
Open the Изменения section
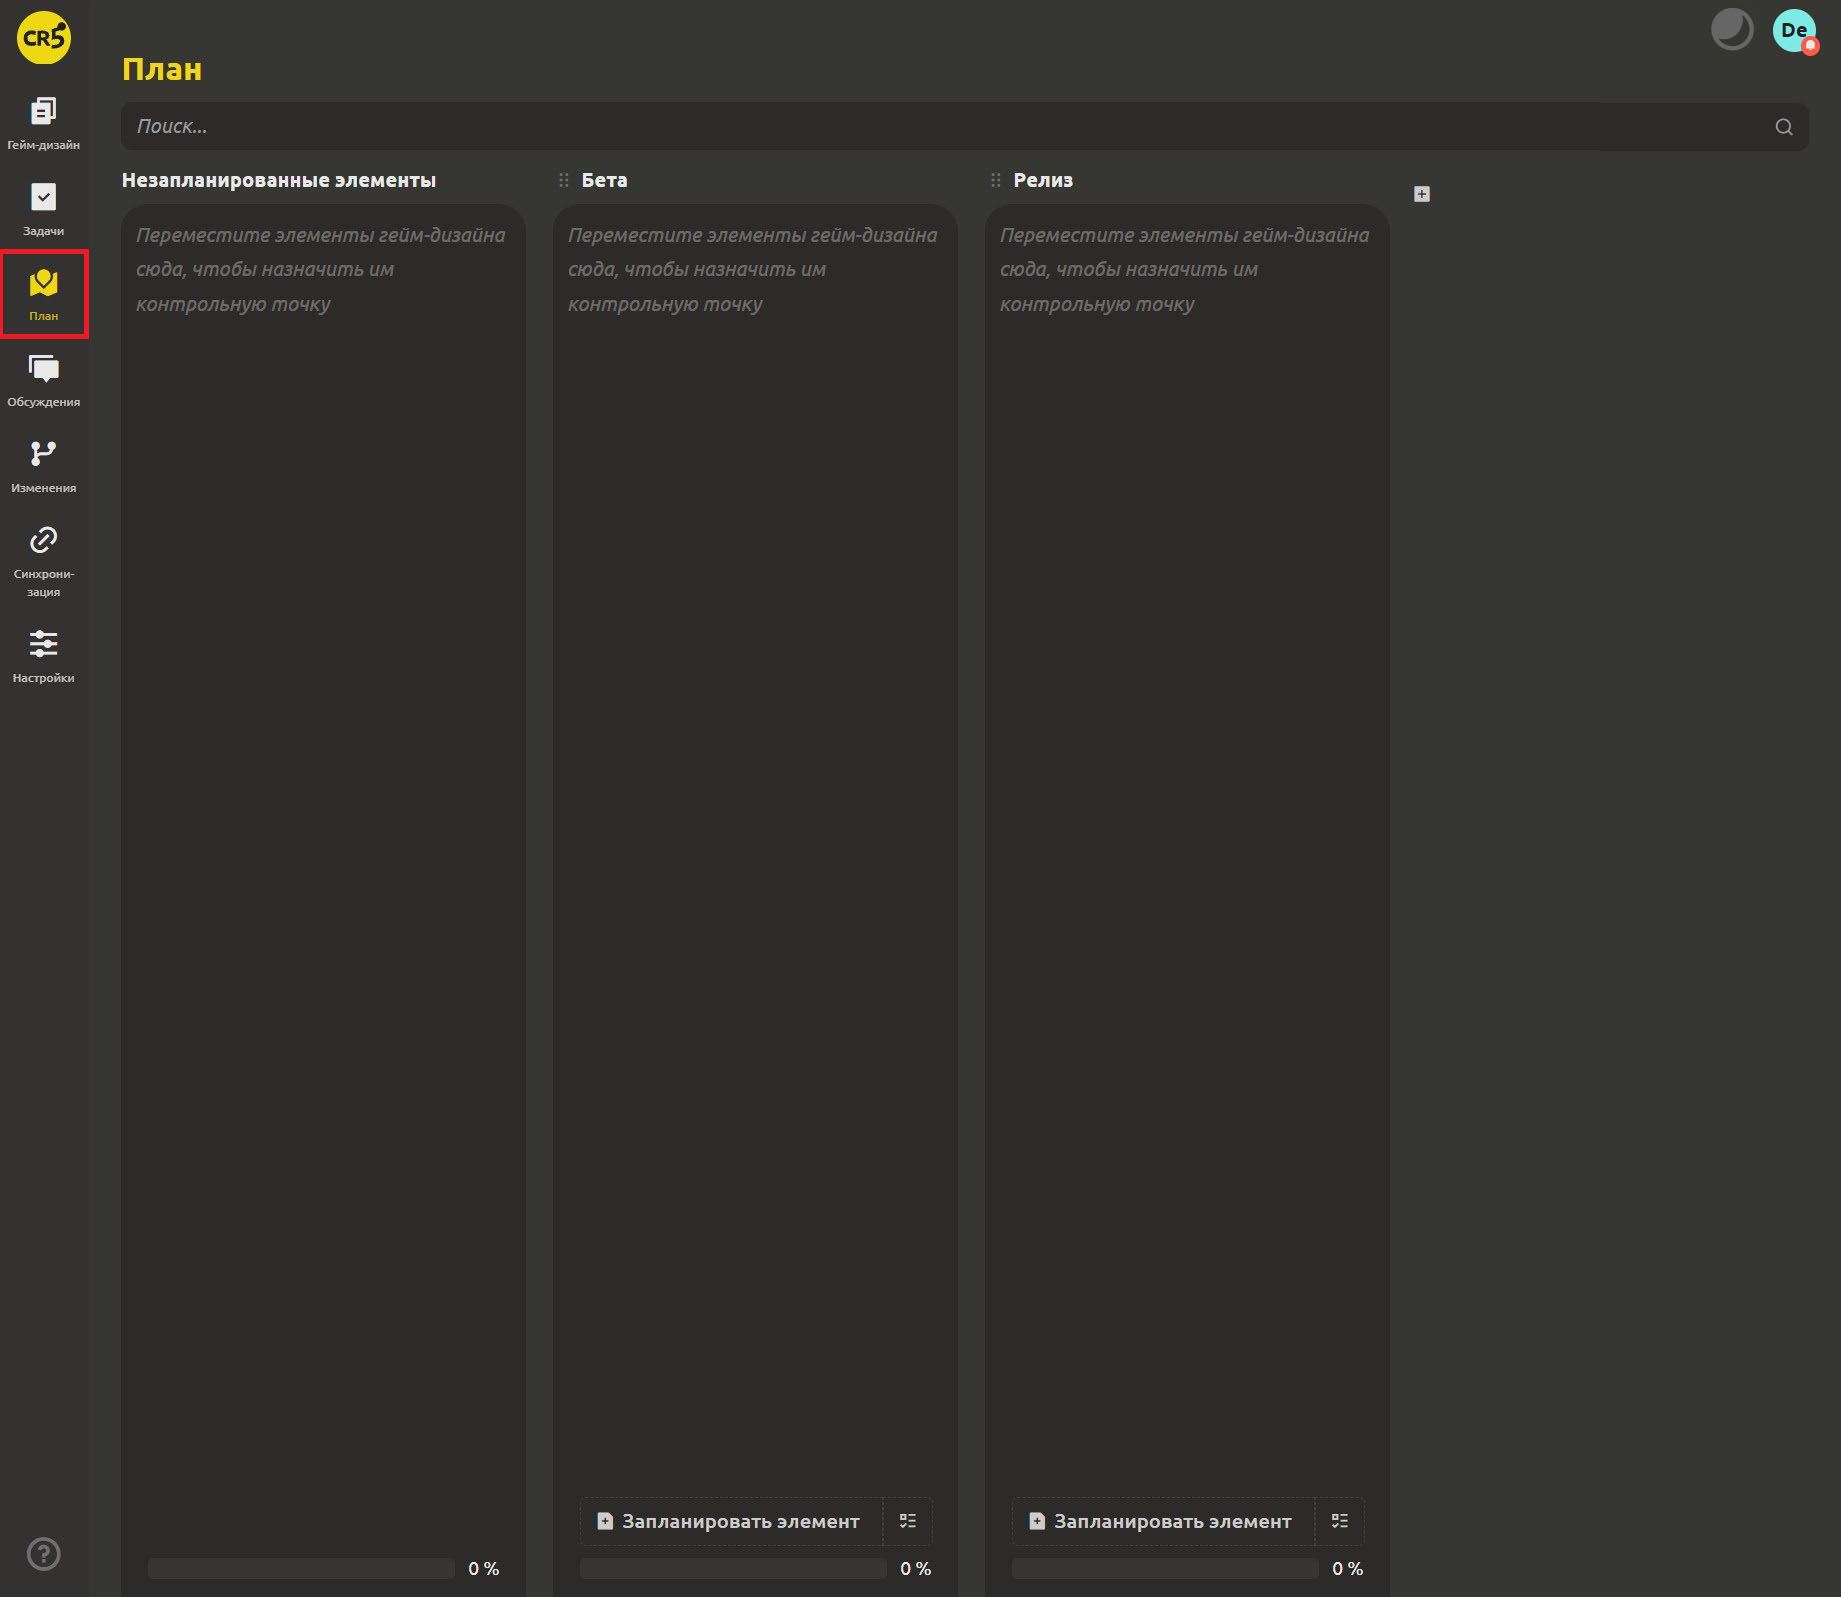[43, 467]
